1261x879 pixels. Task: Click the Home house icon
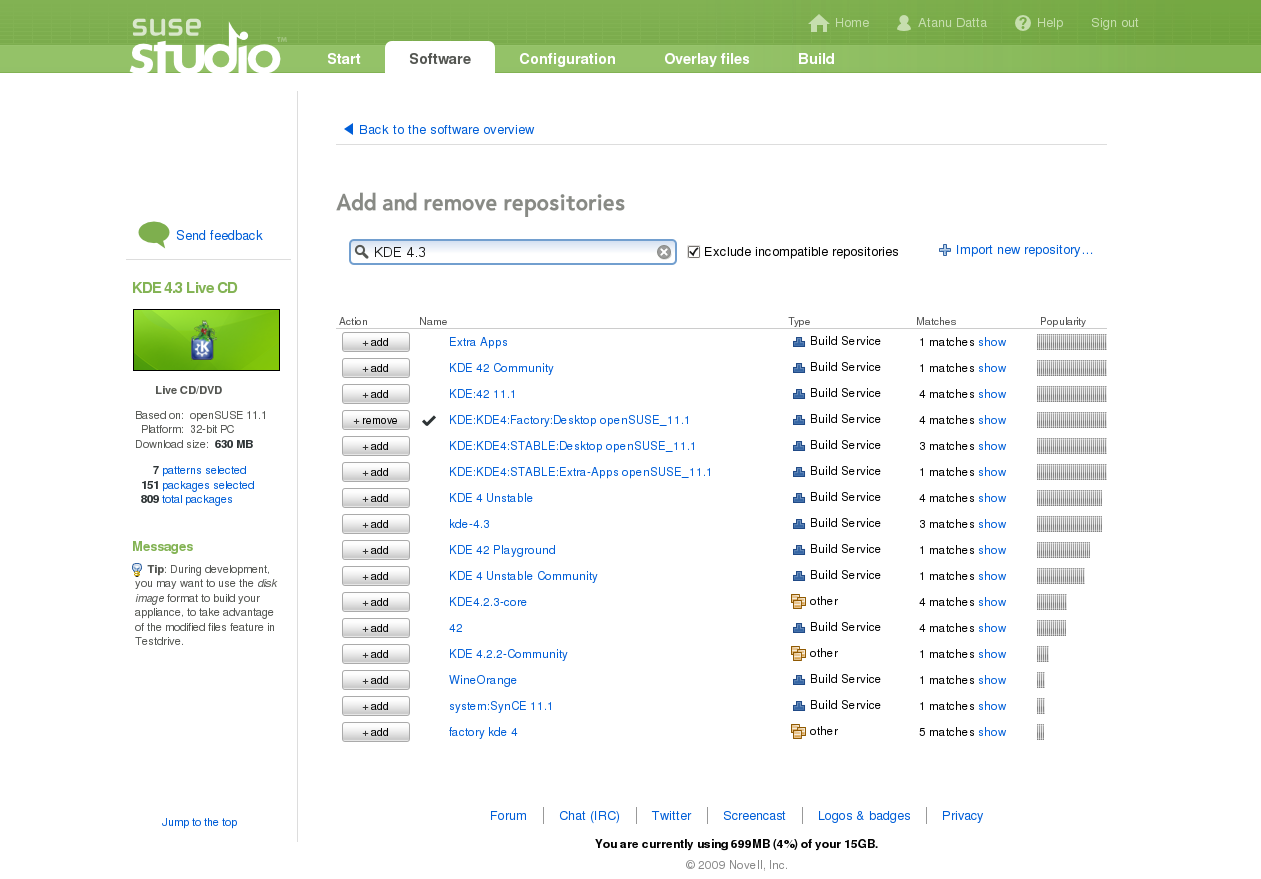818,23
